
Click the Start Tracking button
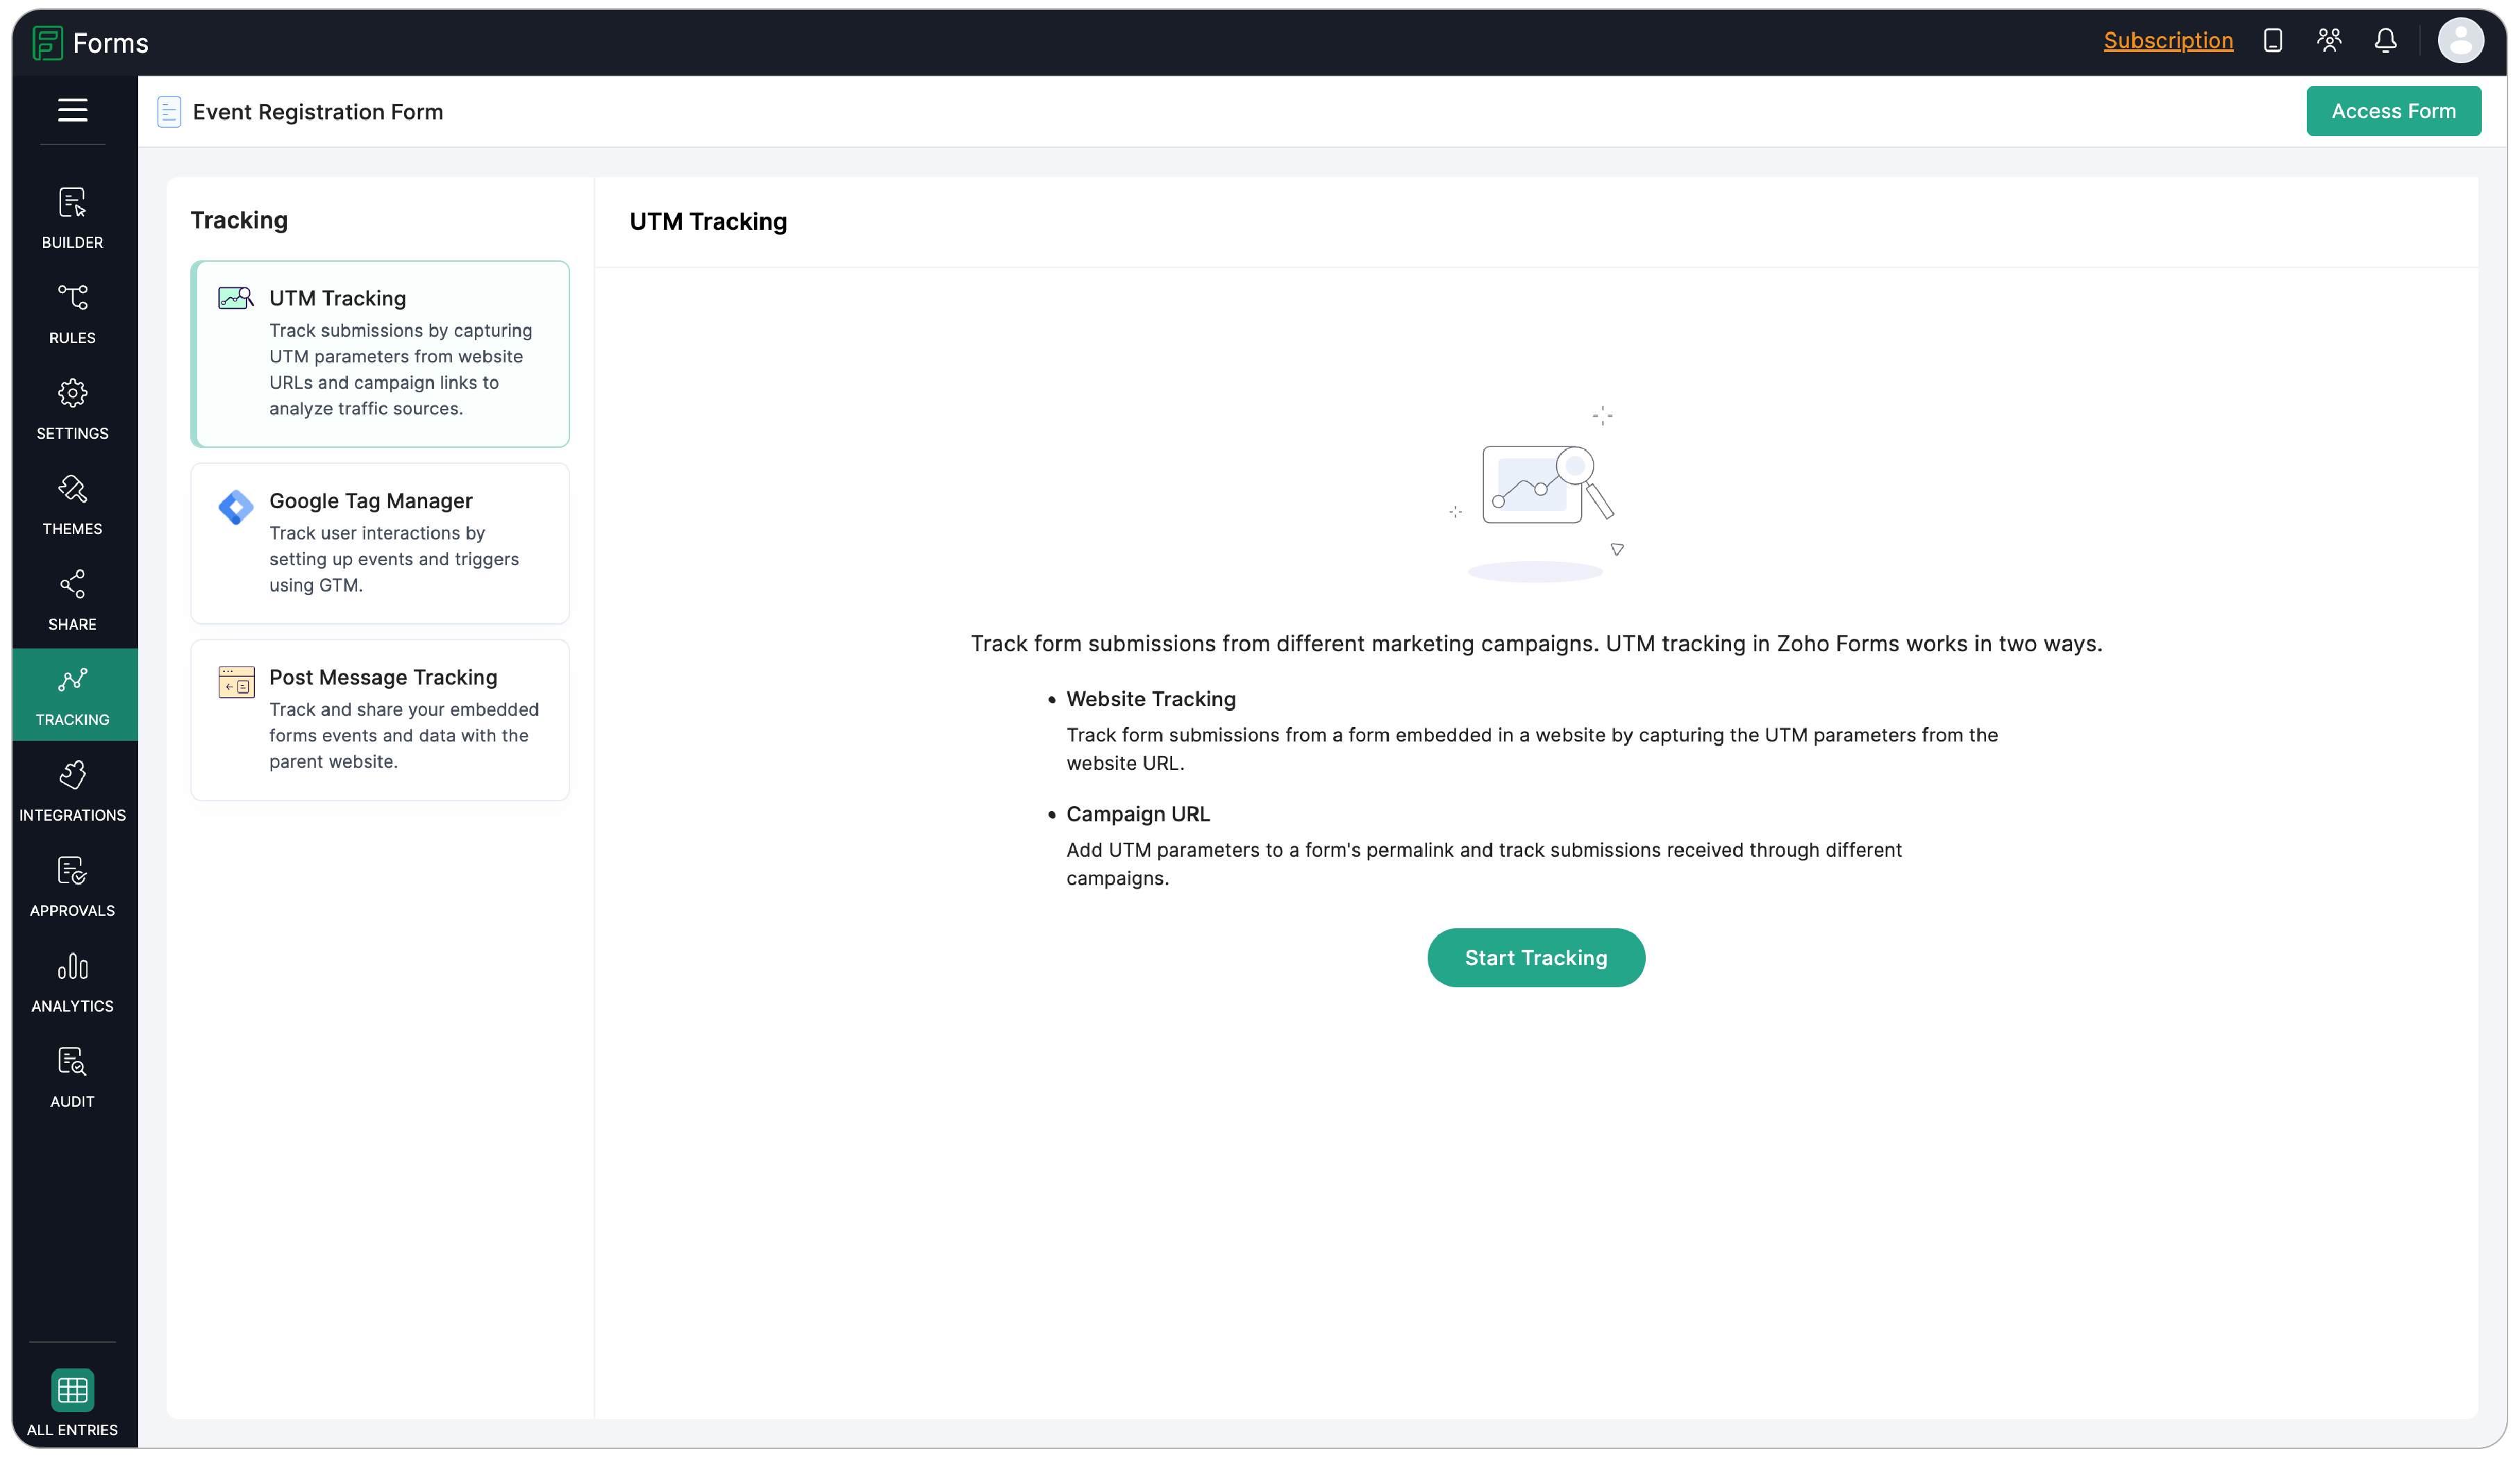pyautogui.click(x=1536, y=958)
